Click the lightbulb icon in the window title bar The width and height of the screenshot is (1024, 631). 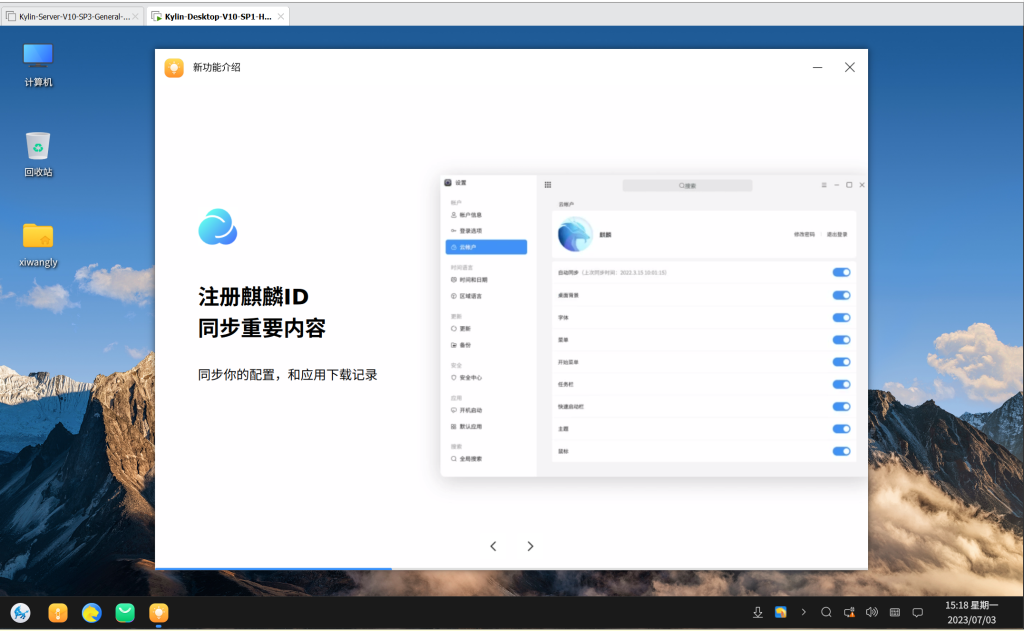click(174, 67)
